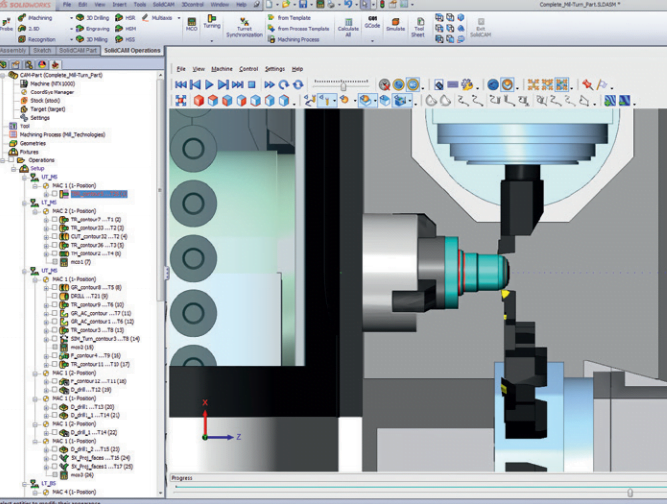Screen dimensions: 667x504
Task: Tick checkbox for 5X_Proj_faces ...T16 (24)
Action: pos(54,458)
